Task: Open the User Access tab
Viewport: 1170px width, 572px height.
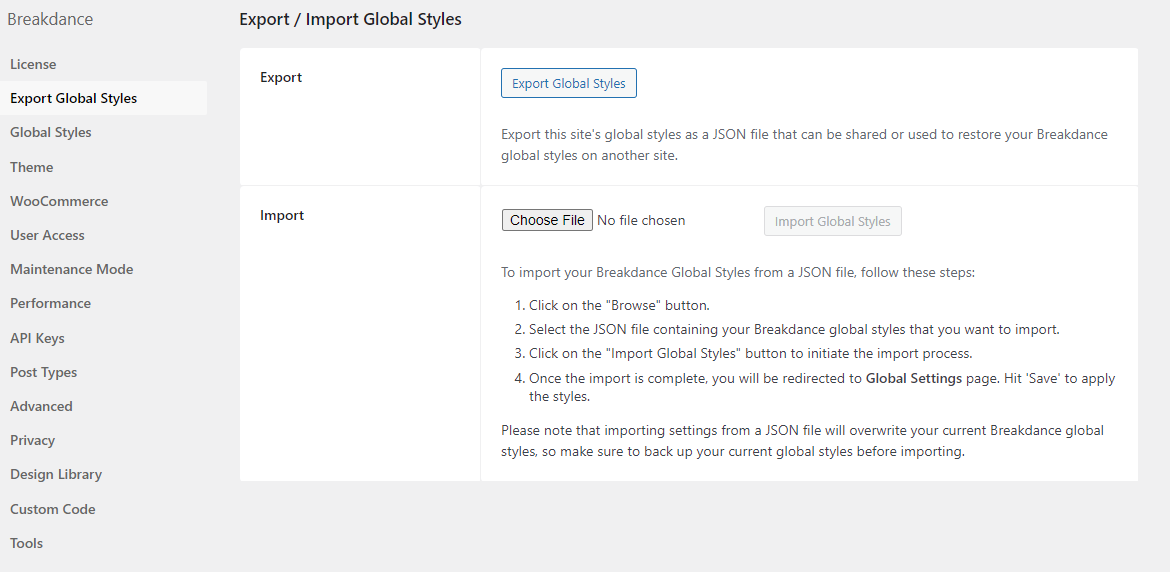Action: tap(47, 235)
